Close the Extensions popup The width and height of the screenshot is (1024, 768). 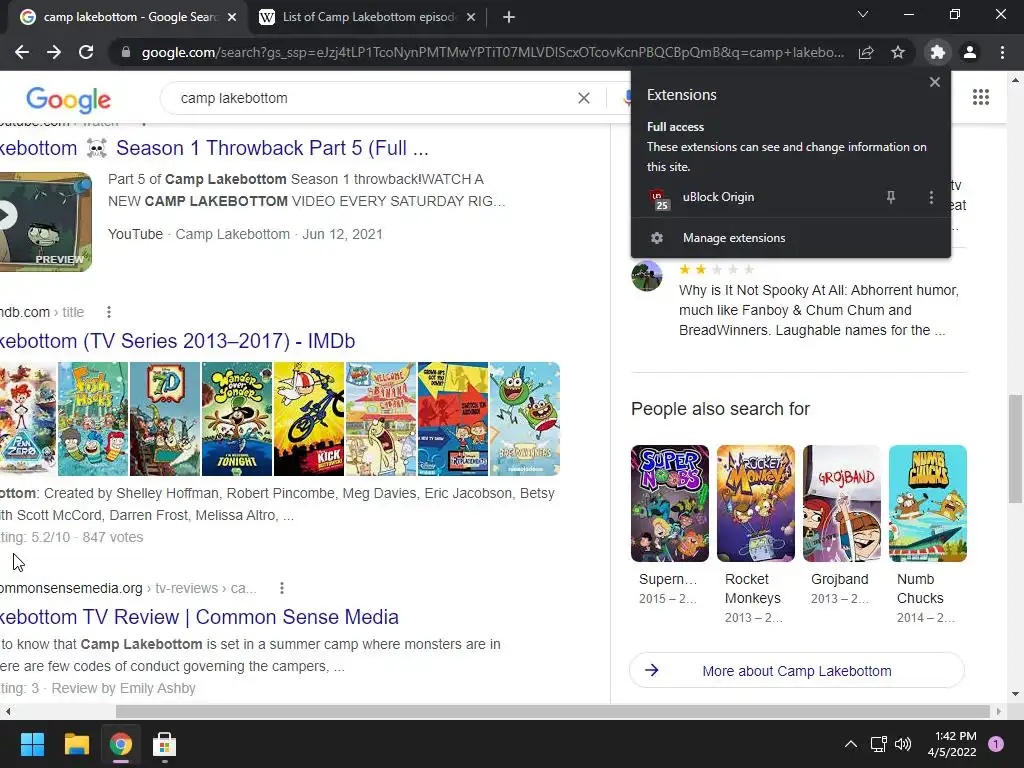point(935,82)
